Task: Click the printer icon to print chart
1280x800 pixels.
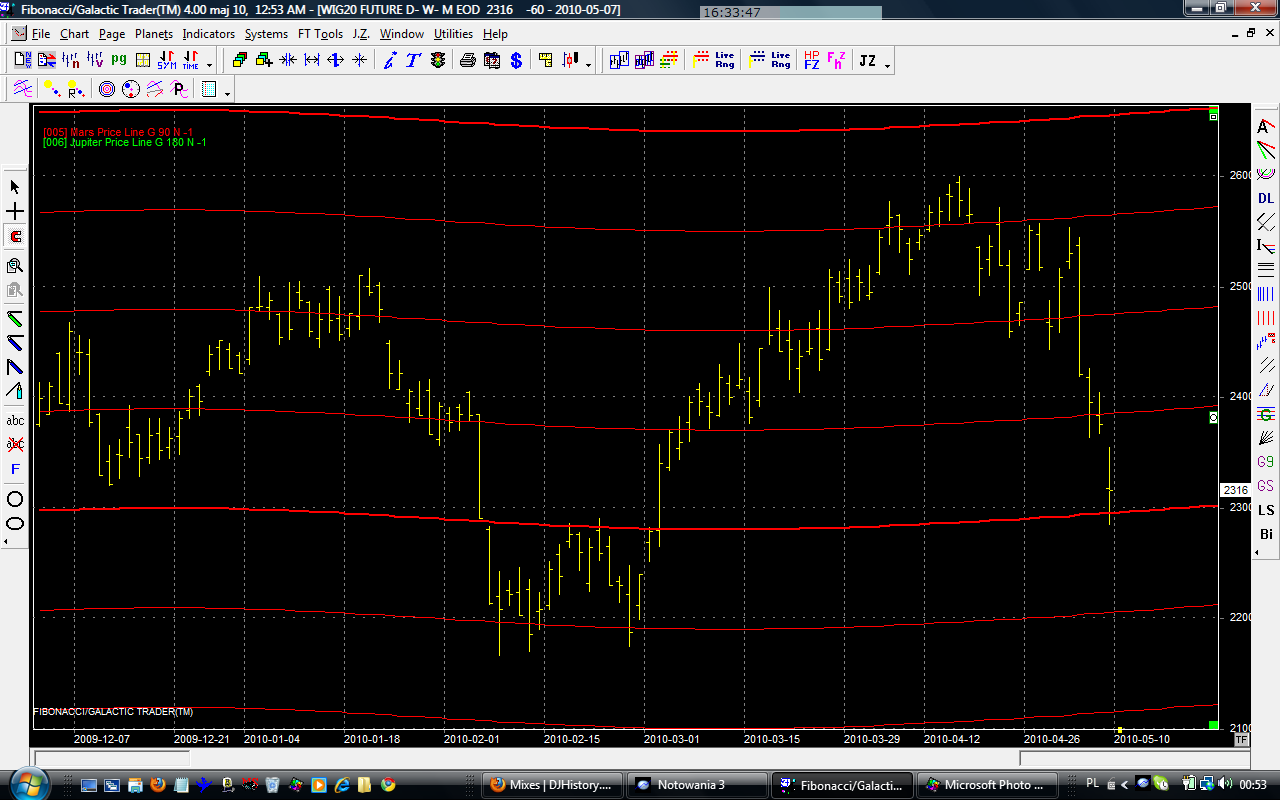Action: point(467,61)
